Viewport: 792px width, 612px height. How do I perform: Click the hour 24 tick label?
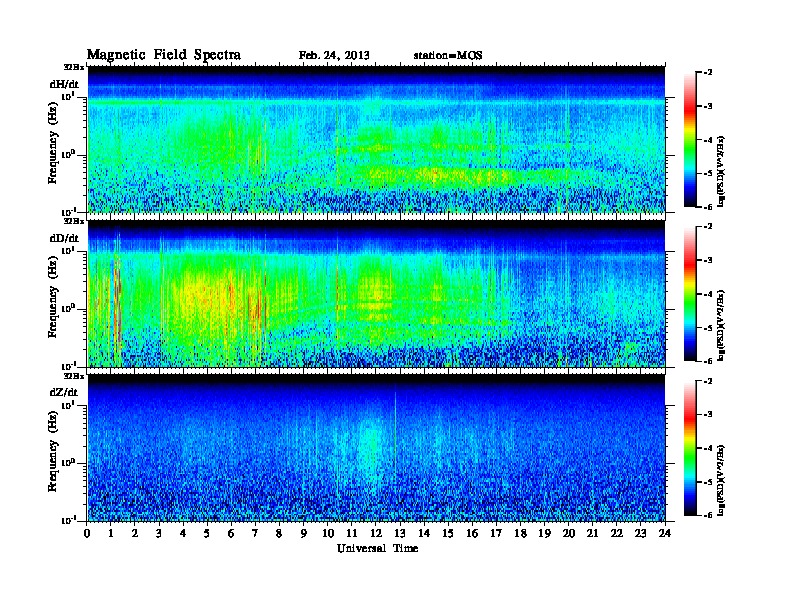(x=665, y=533)
